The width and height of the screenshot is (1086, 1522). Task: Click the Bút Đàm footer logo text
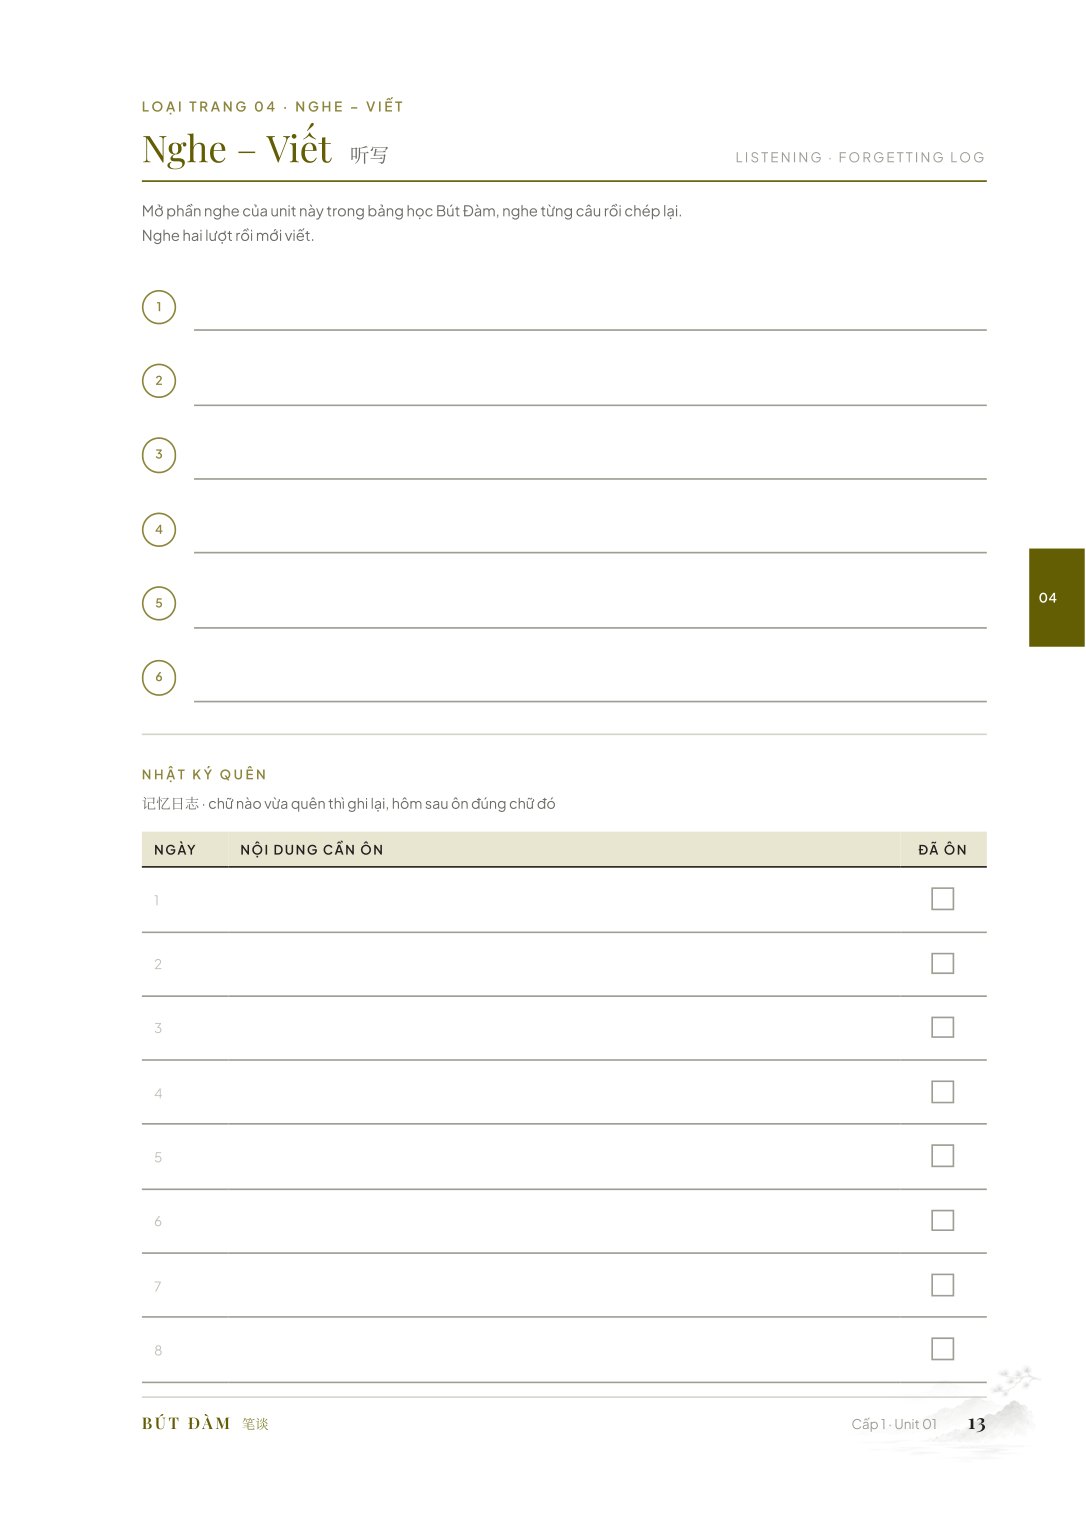point(186,1423)
